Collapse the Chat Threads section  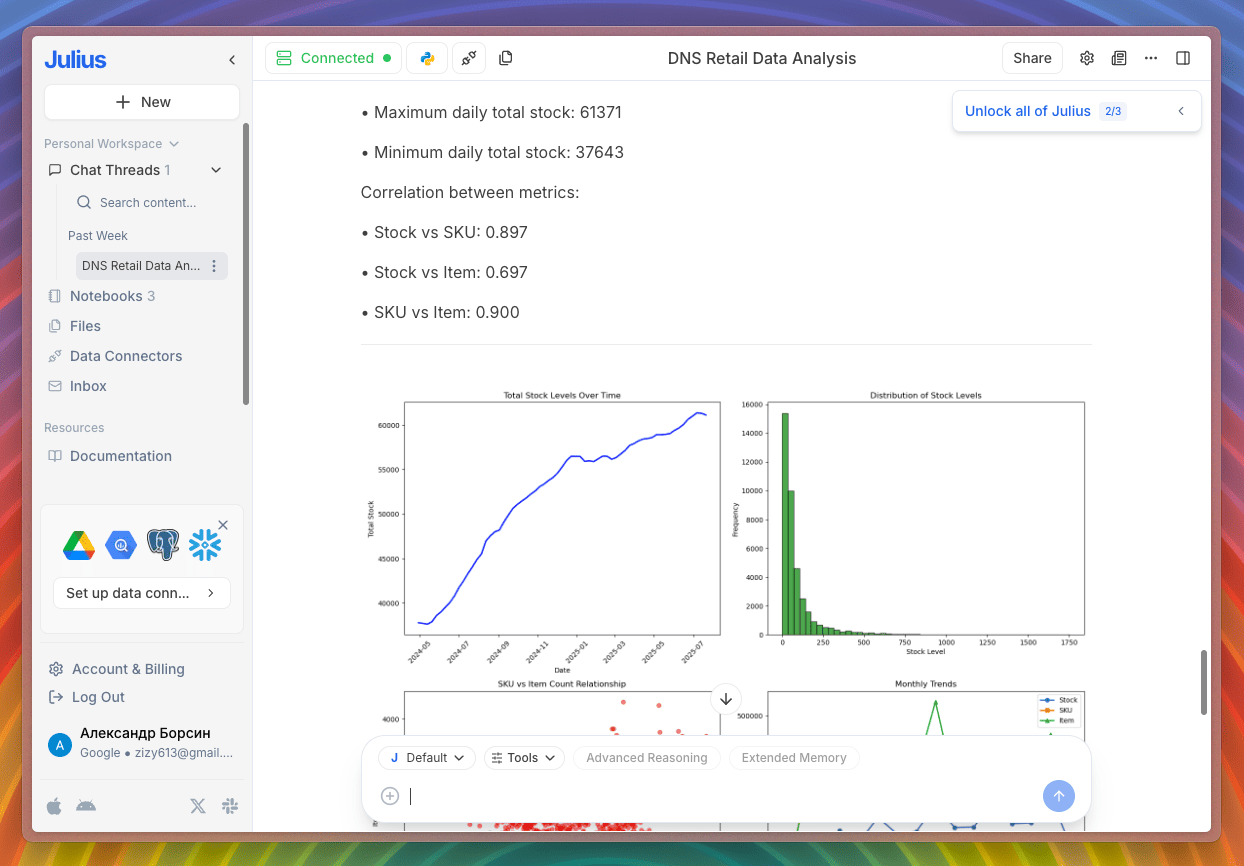tap(216, 170)
